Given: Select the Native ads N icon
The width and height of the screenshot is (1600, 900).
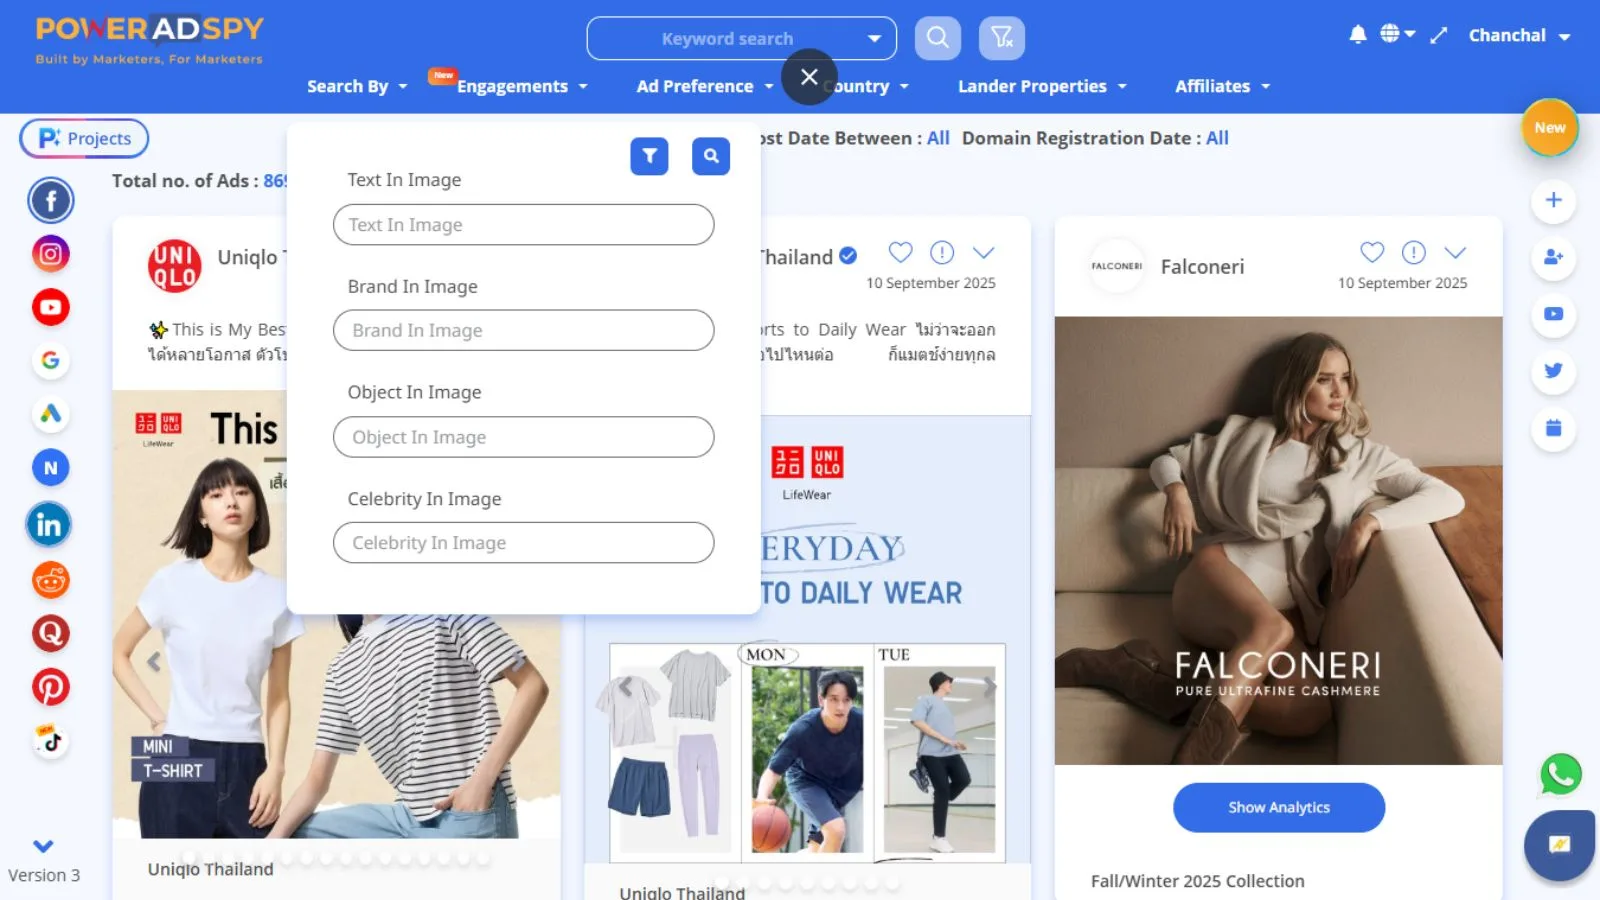Looking at the screenshot, I should (x=51, y=468).
